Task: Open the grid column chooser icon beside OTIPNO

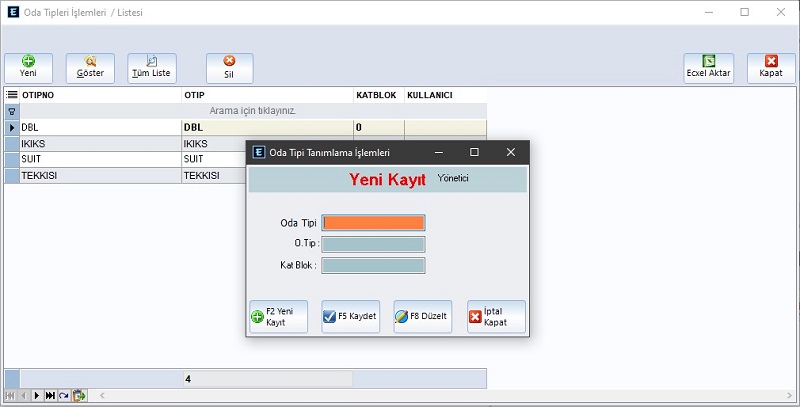Action: click(x=12, y=95)
